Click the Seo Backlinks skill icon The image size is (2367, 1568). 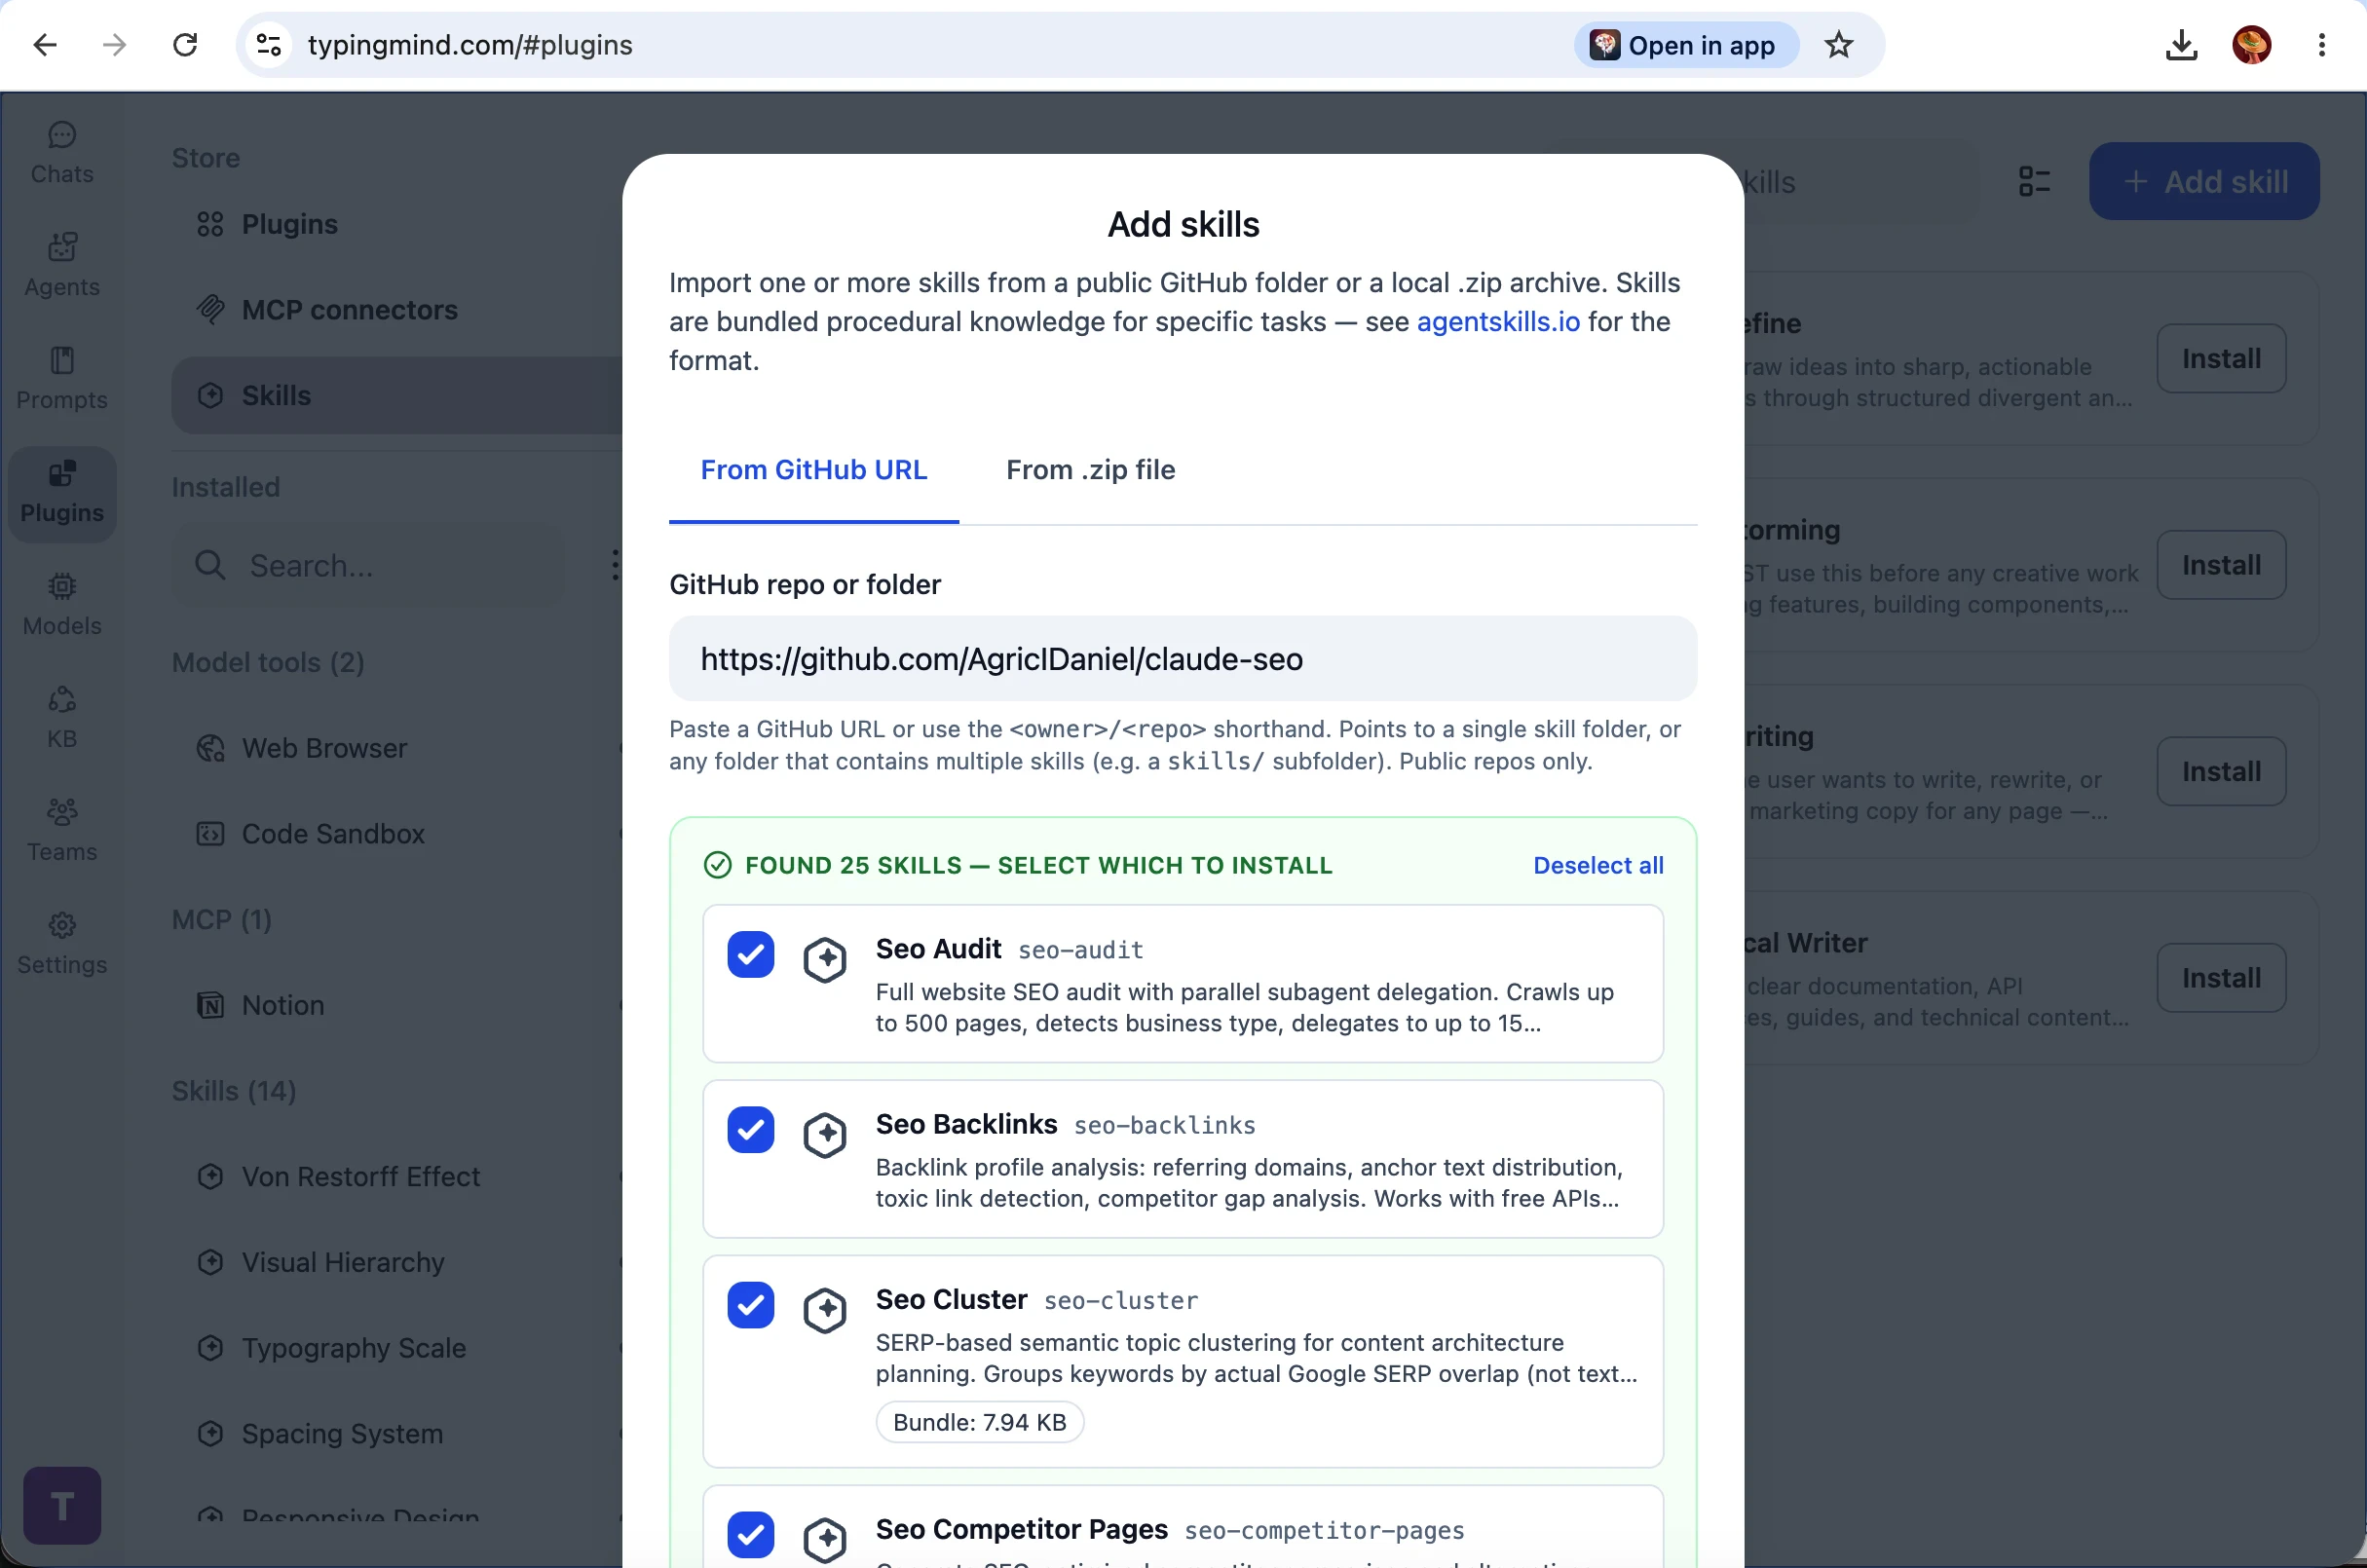coord(825,1135)
